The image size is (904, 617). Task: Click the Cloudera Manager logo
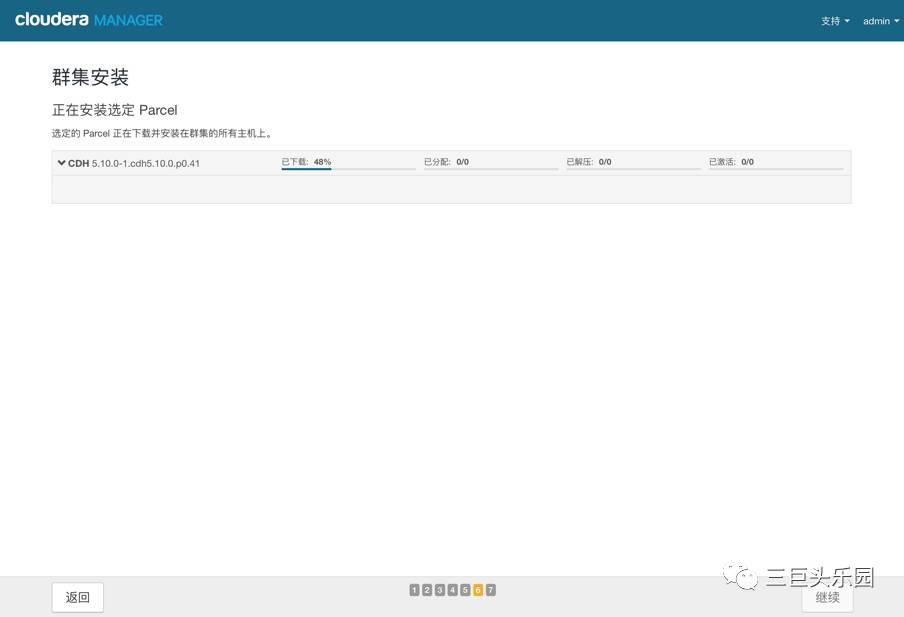(89, 20)
